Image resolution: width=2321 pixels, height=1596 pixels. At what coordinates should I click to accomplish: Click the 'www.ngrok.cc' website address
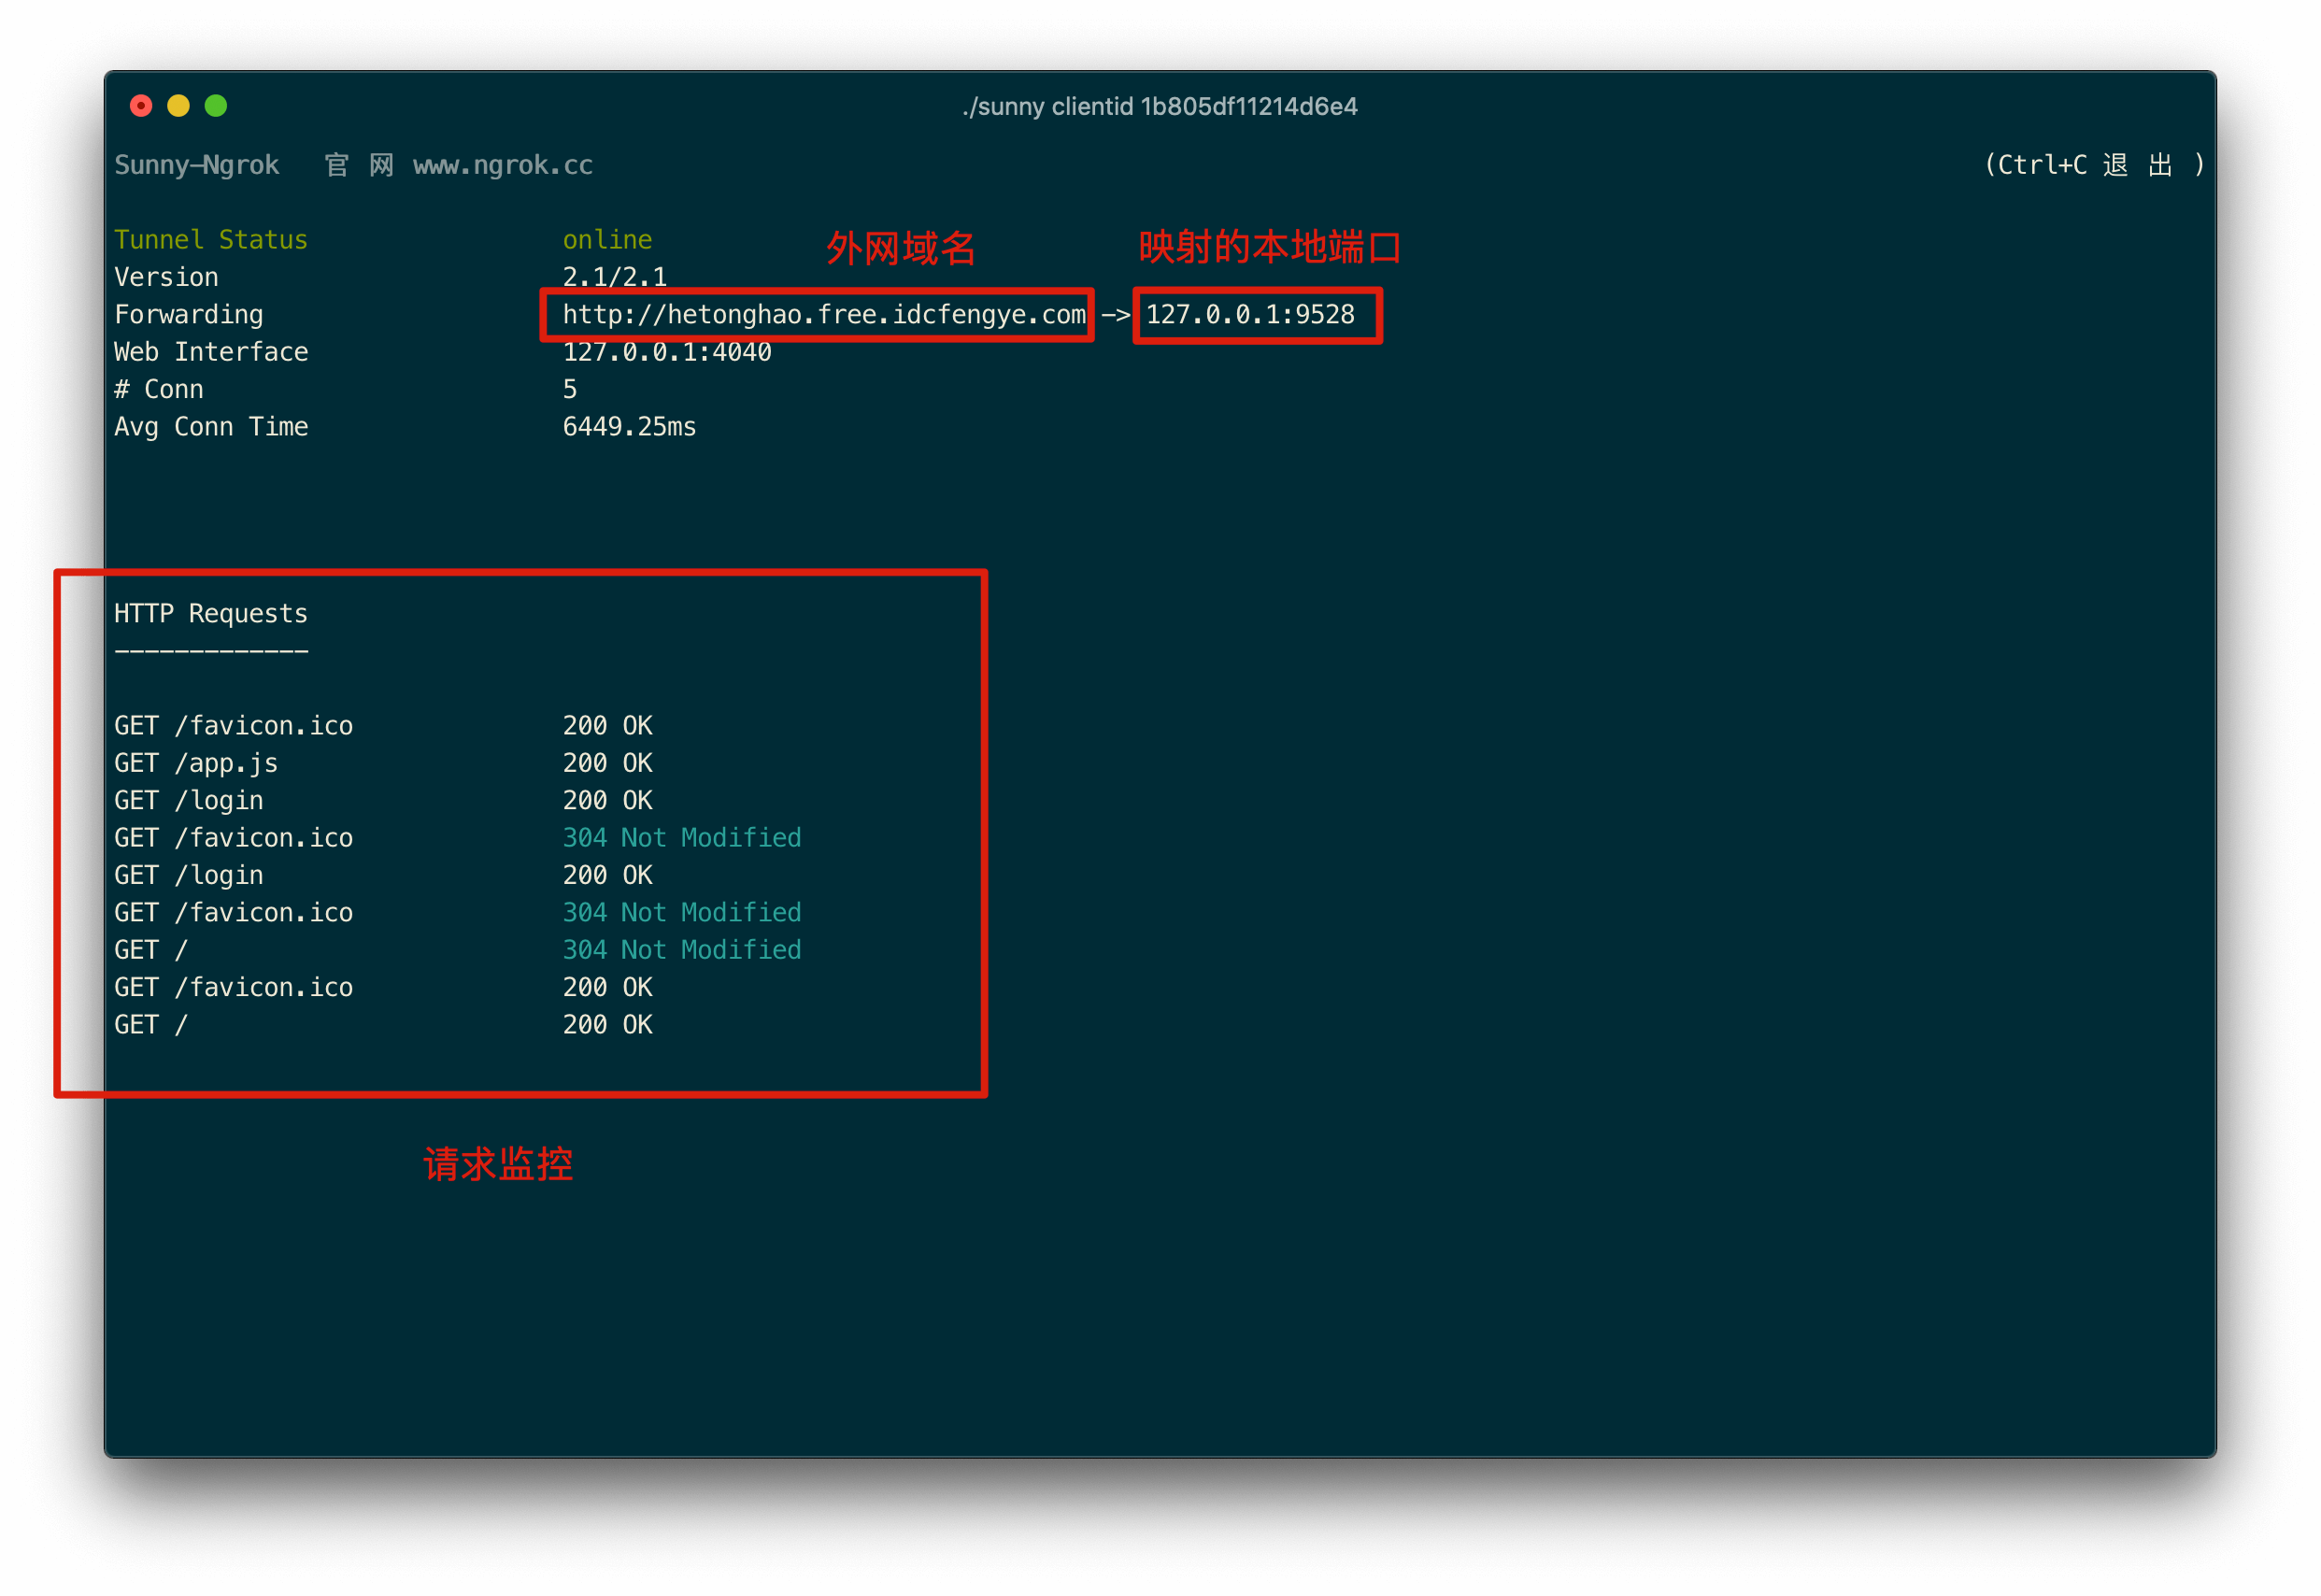[x=503, y=165]
